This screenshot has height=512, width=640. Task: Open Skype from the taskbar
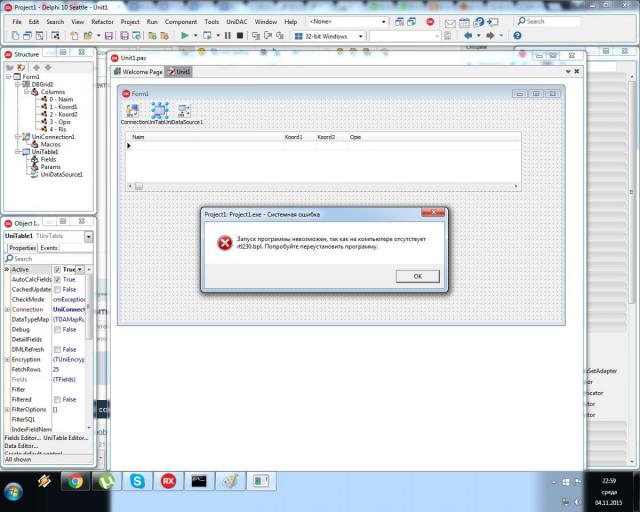[x=137, y=481]
